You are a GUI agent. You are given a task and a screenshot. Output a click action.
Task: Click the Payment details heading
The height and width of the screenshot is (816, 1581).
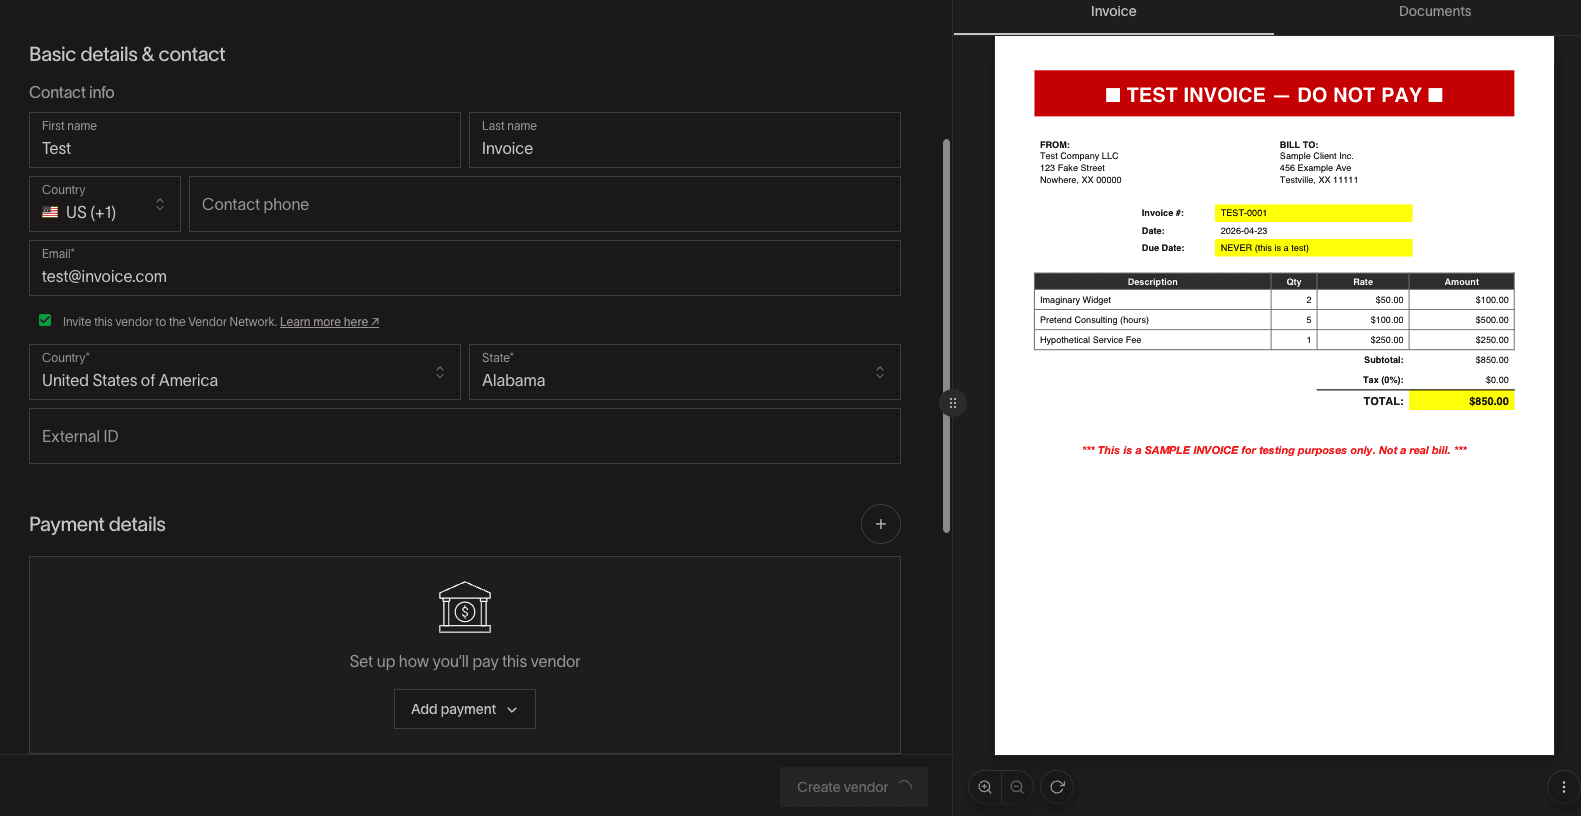tap(97, 524)
